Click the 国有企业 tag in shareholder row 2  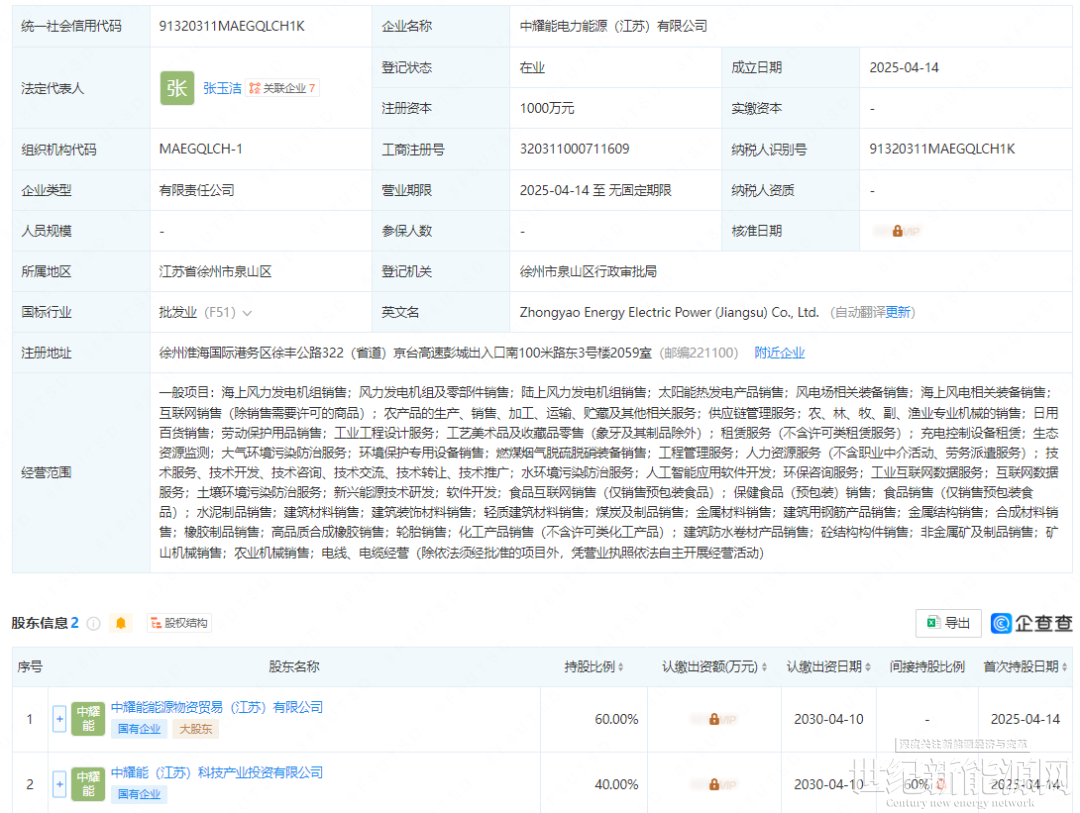pyautogui.click(x=138, y=794)
